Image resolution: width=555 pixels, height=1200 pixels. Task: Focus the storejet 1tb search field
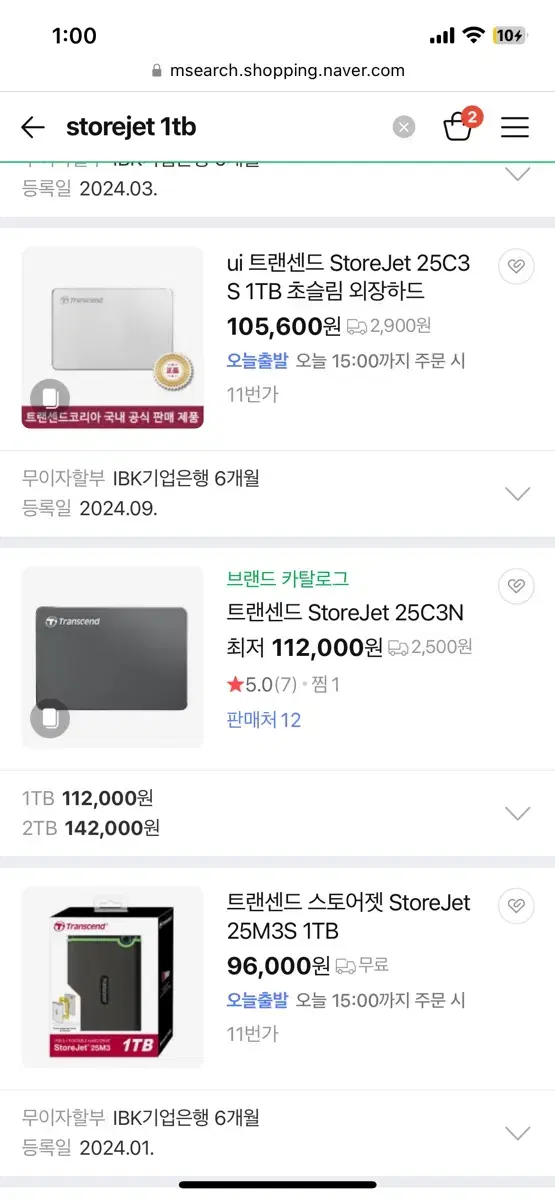click(x=225, y=127)
